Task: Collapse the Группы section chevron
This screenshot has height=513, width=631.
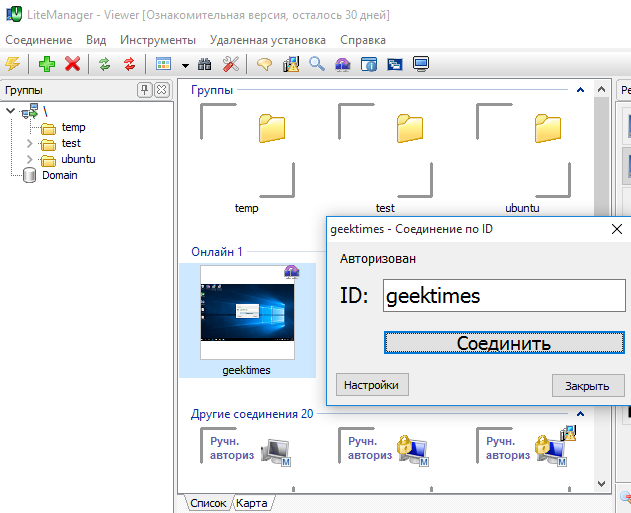Action: (x=580, y=90)
